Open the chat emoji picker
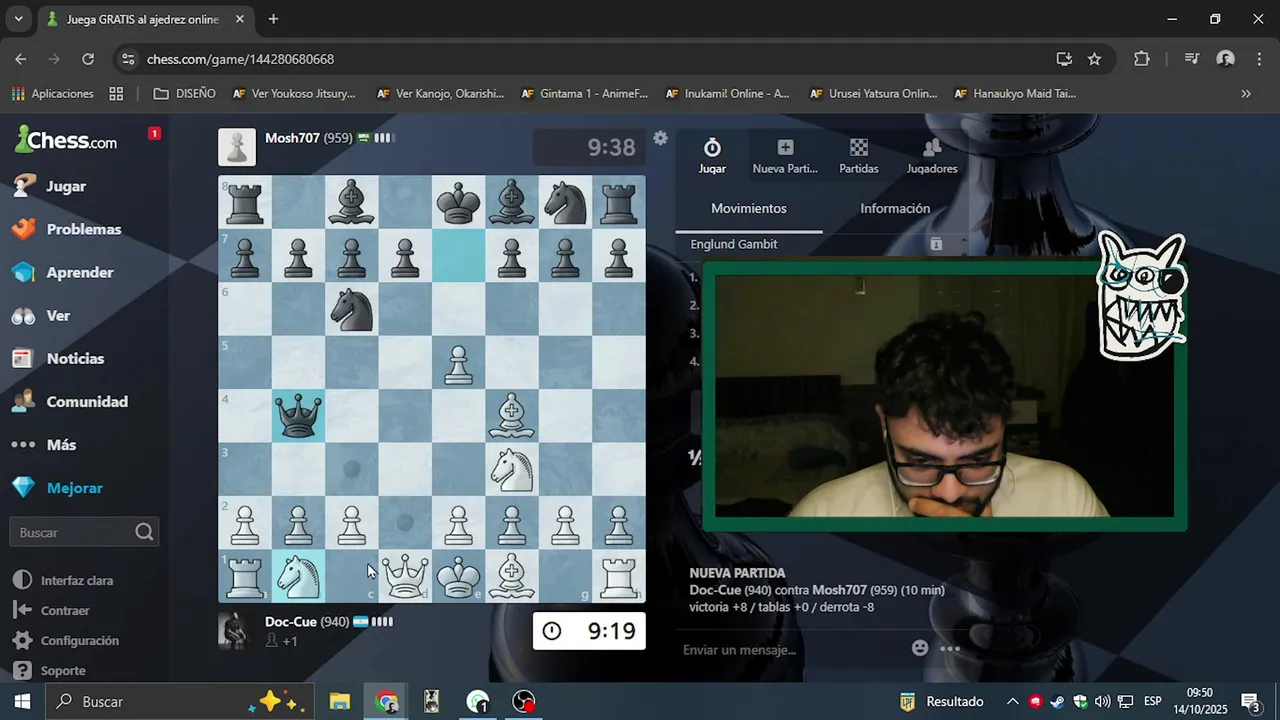Viewport: 1280px width, 720px height. click(x=920, y=648)
